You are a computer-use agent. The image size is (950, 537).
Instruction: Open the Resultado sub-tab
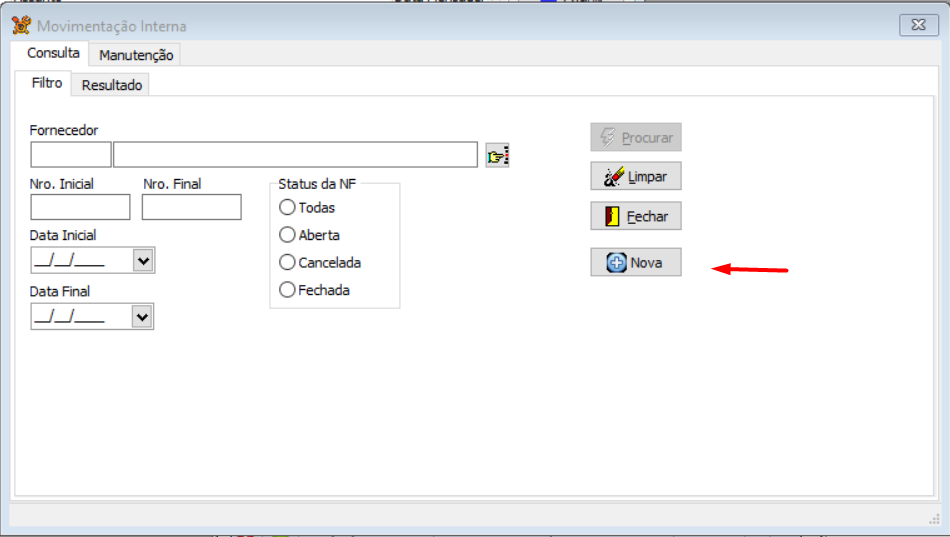click(111, 85)
